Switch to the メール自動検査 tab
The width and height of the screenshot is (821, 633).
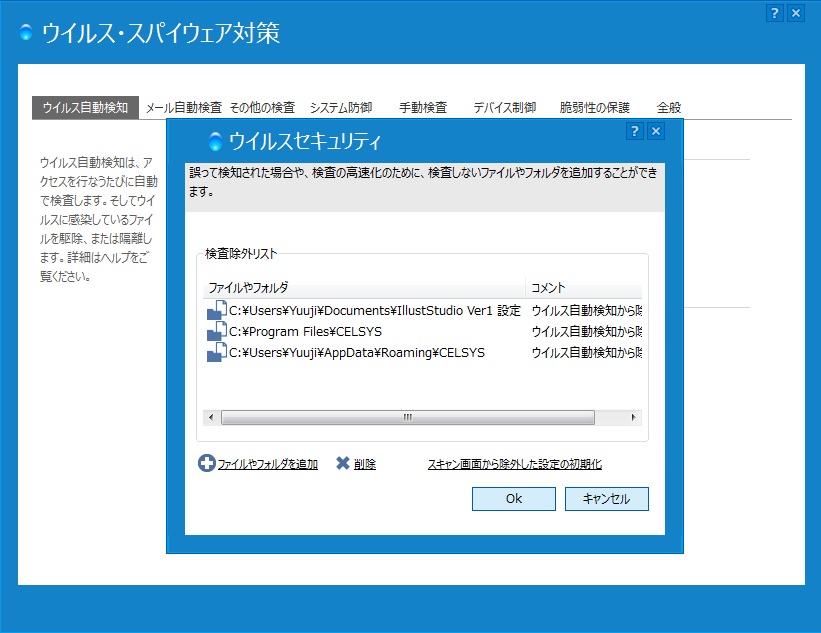[x=183, y=108]
